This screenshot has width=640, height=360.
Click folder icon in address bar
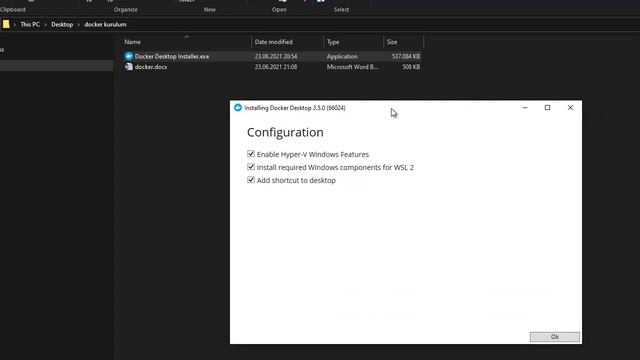(6, 24)
